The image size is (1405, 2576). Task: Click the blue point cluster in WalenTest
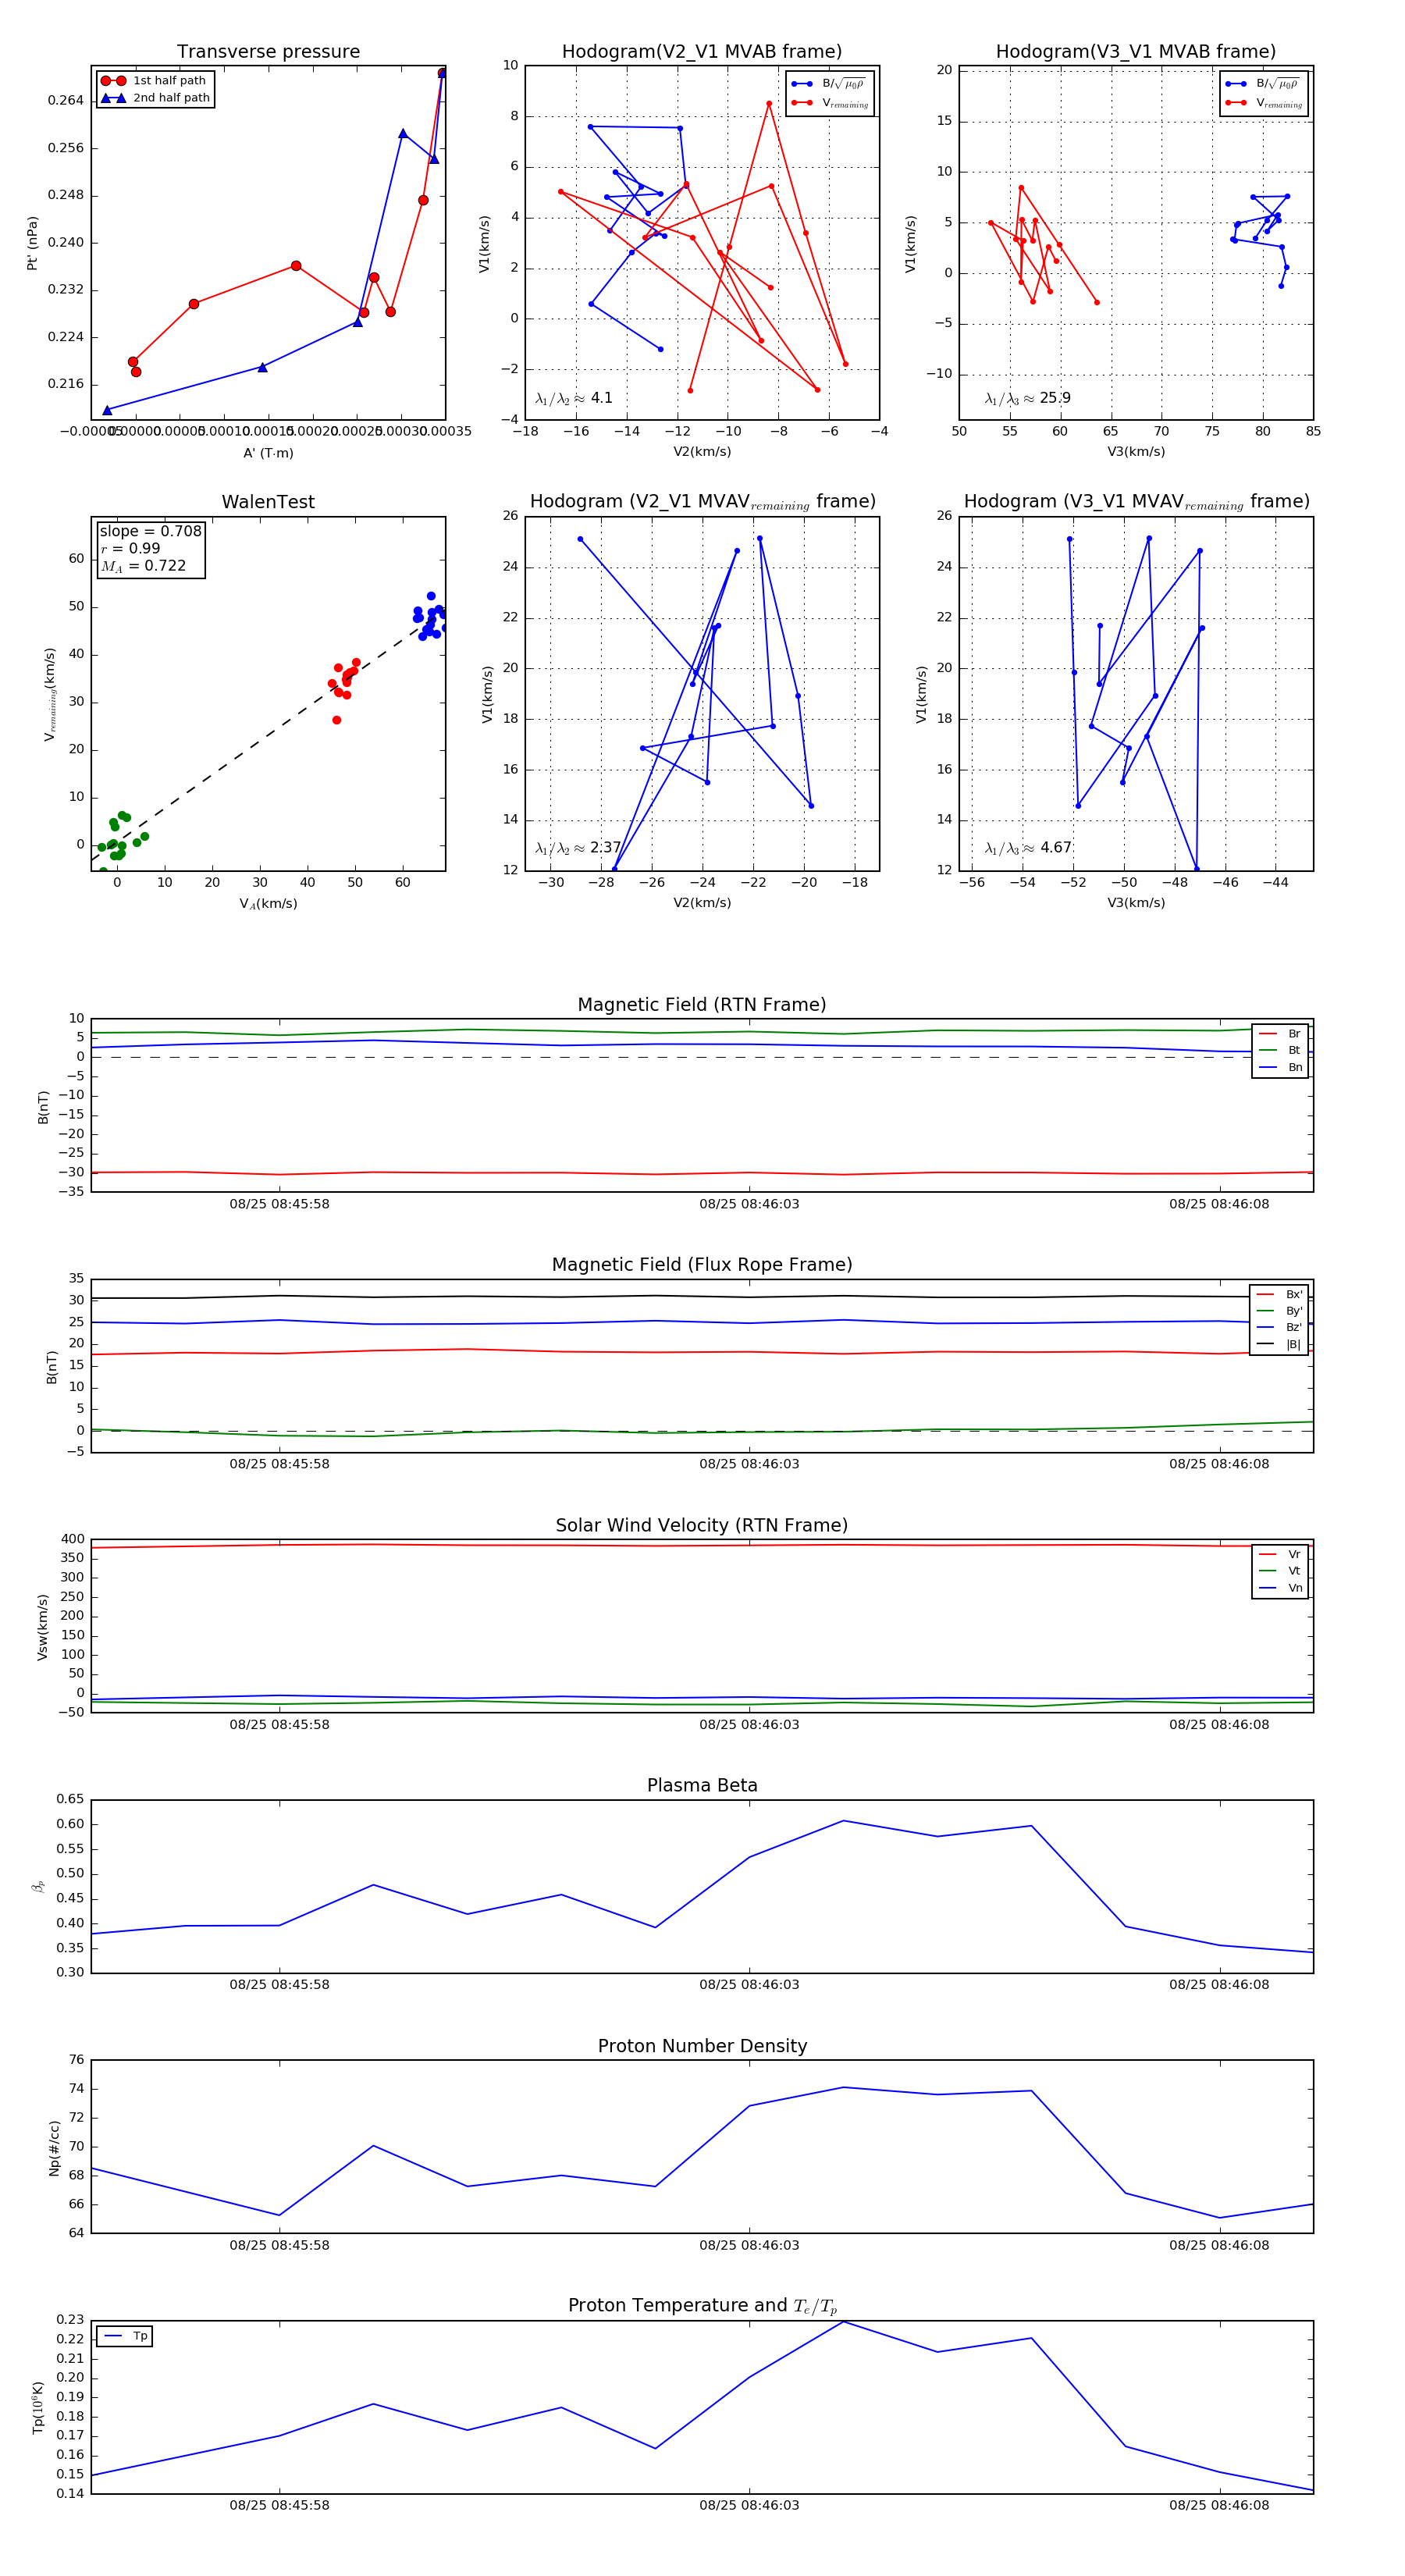point(430,616)
